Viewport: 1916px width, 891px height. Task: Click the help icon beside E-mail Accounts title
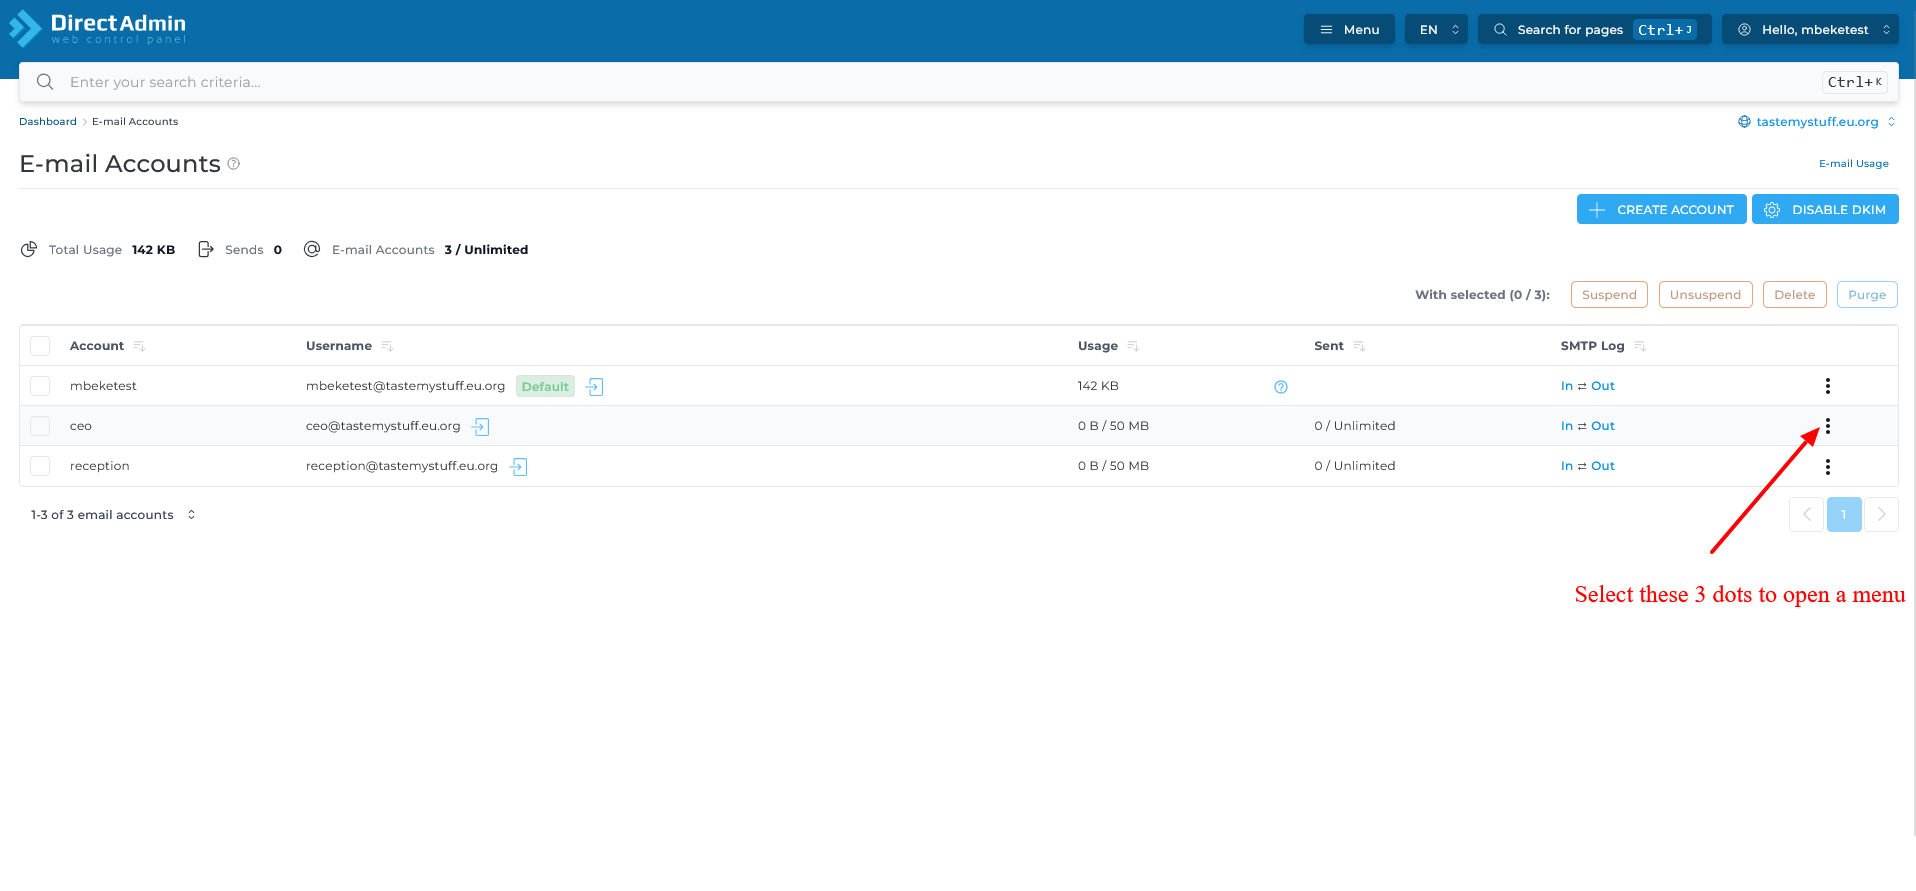pos(234,164)
